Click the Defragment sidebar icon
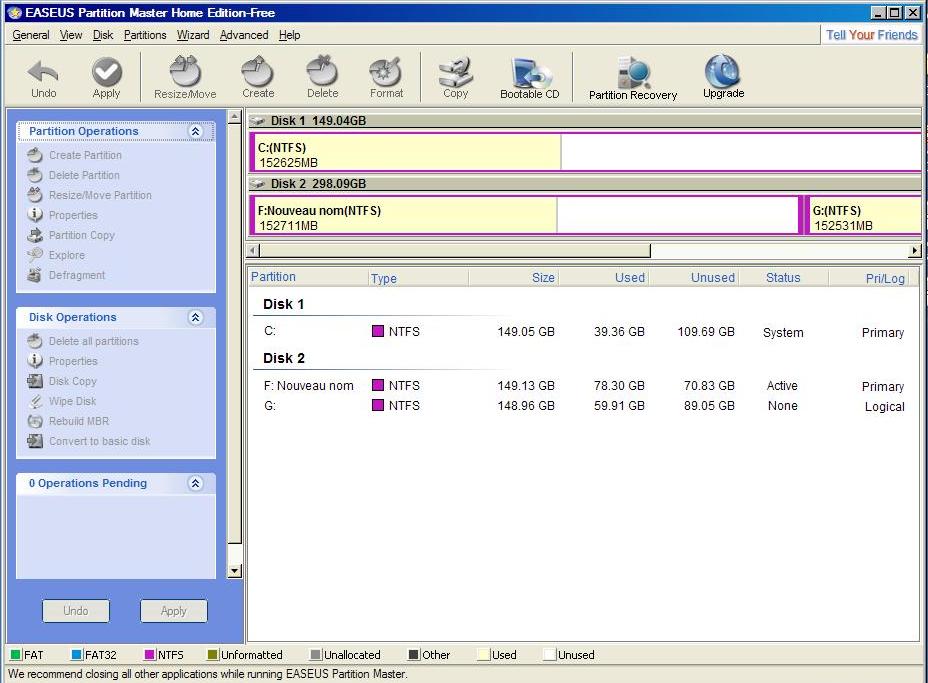The image size is (928, 683). tap(36, 275)
